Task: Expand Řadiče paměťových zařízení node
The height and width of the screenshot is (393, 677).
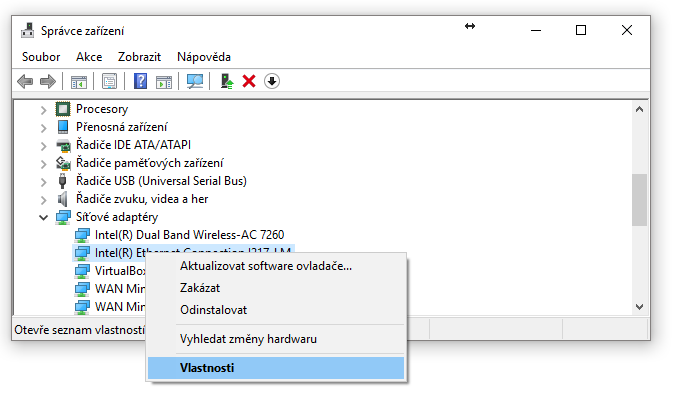Action: pyautogui.click(x=43, y=164)
